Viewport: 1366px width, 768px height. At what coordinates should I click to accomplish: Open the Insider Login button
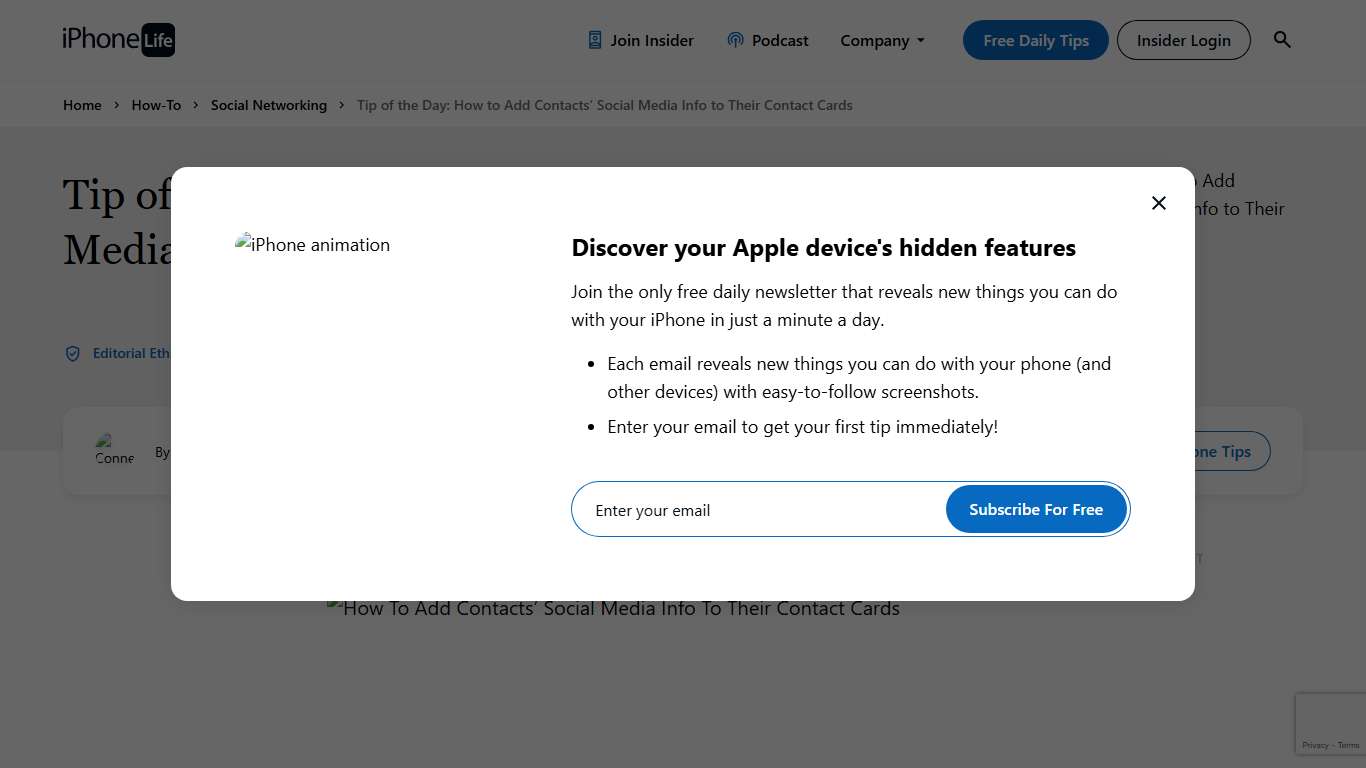[x=1183, y=40]
